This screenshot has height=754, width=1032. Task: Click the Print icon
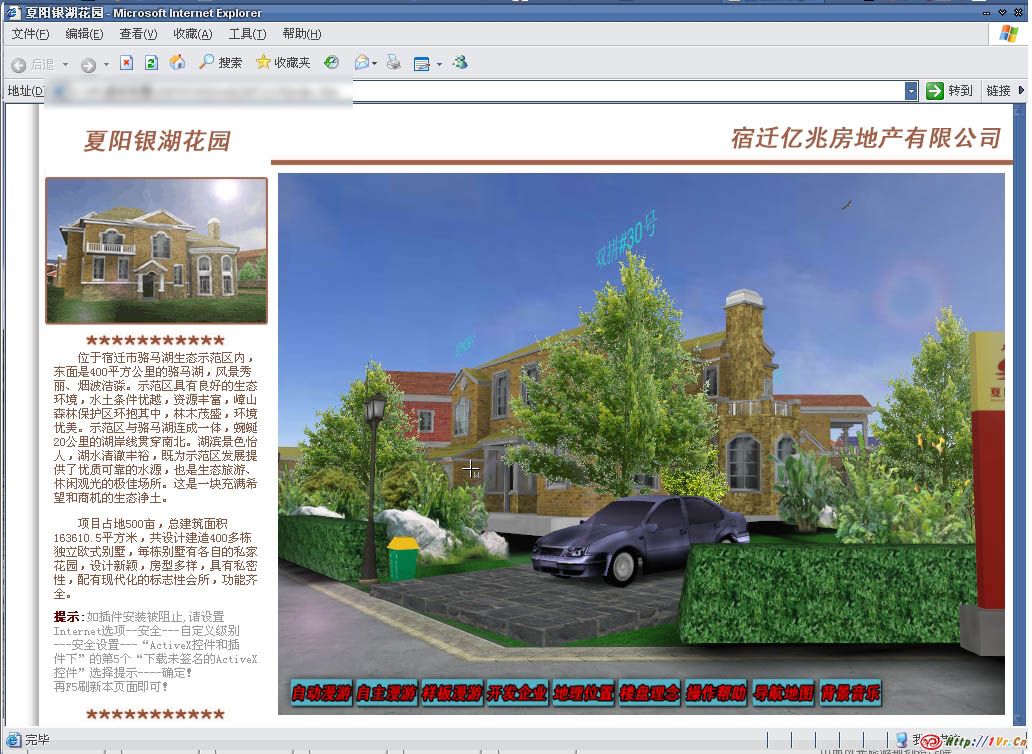[394, 63]
